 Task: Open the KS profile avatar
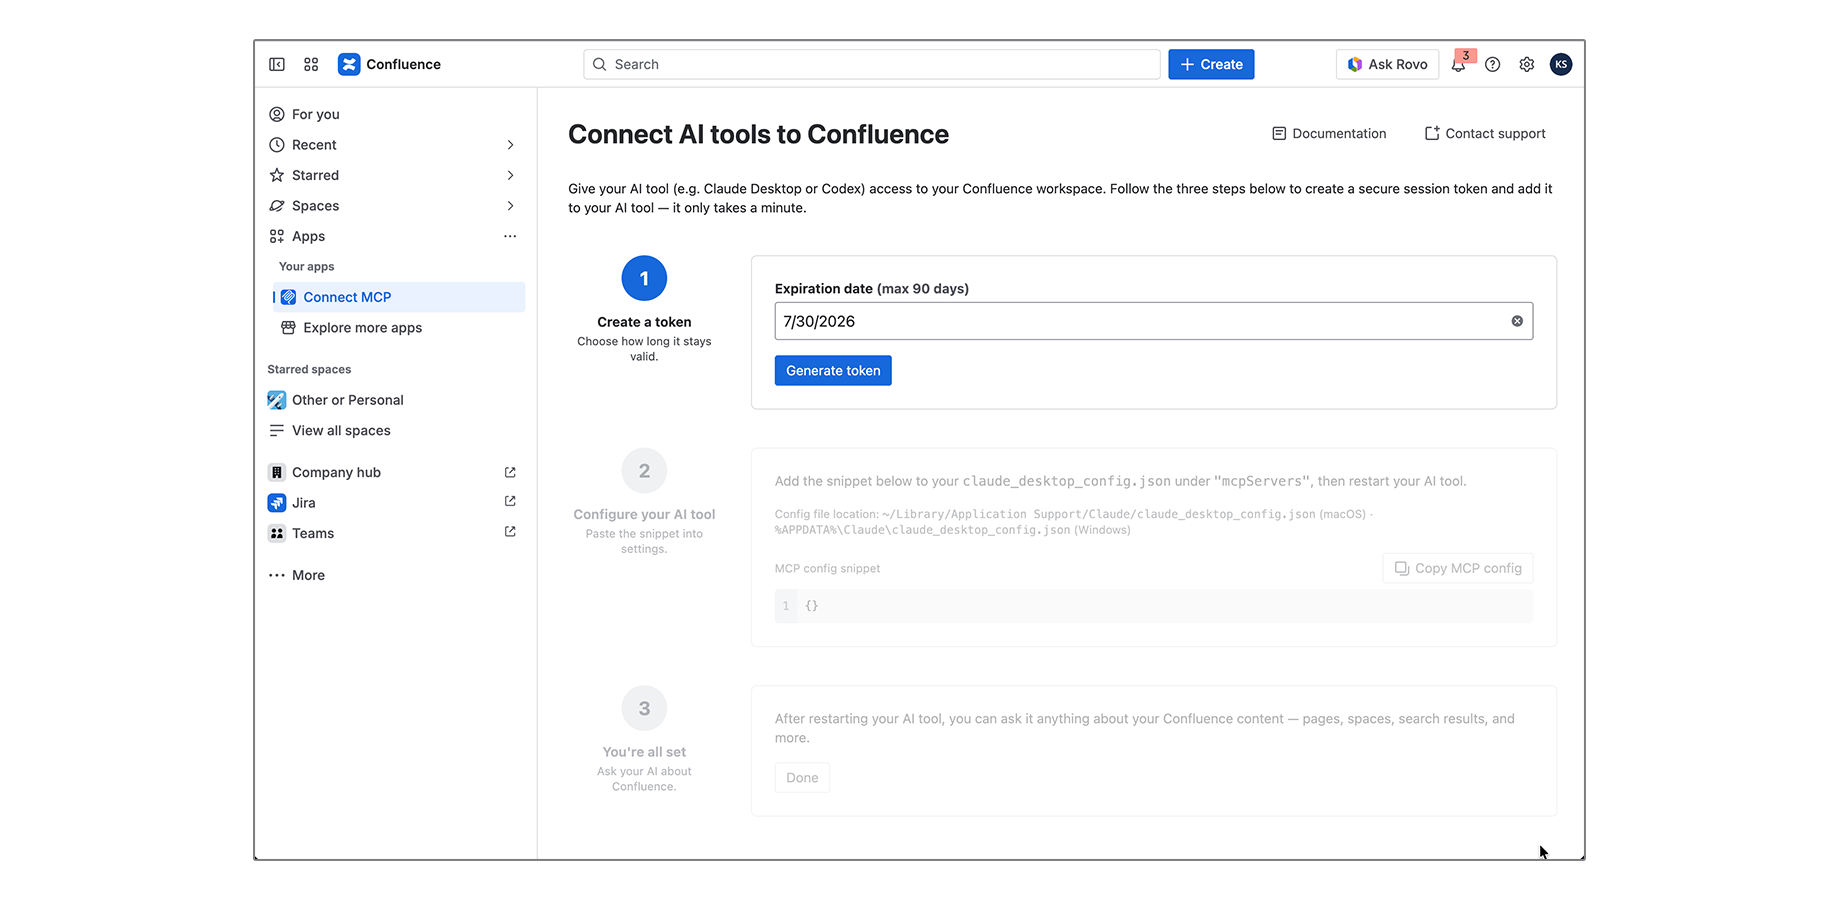(1561, 64)
